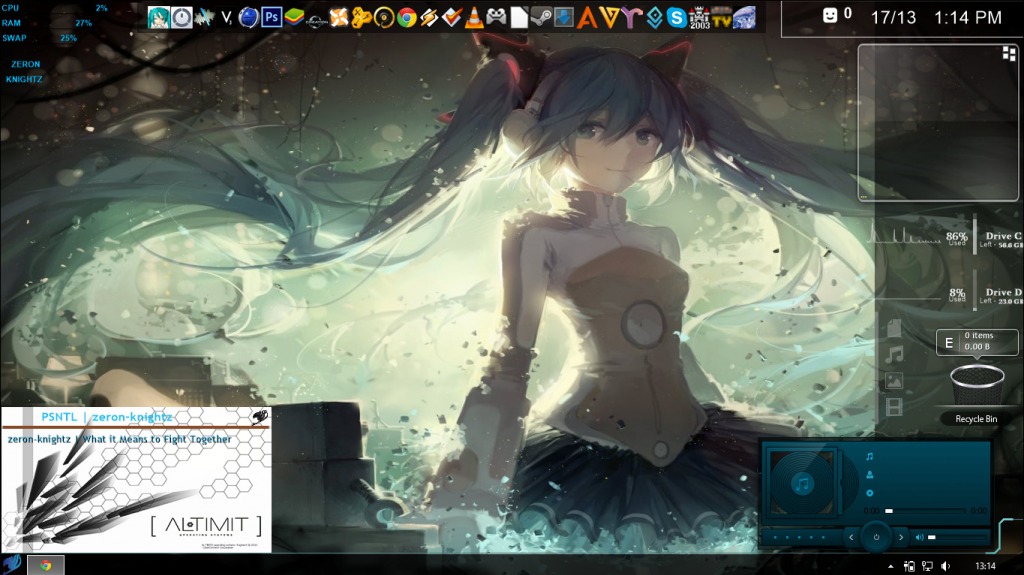The width and height of the screenshot is (1024, 575).
Task: Open the Videos filmstrip shortcut icon
Action: pos(894,407)
